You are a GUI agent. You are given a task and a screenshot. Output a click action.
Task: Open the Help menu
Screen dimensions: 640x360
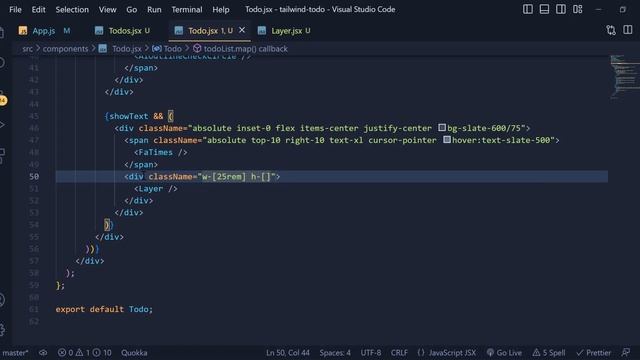point(220,9)
